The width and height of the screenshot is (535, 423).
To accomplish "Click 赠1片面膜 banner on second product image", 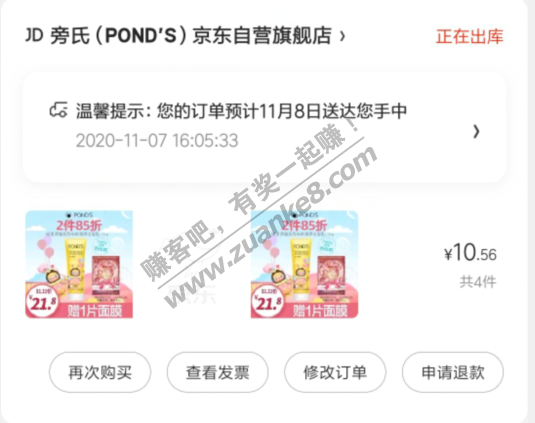I will click(x=320, y=311).
